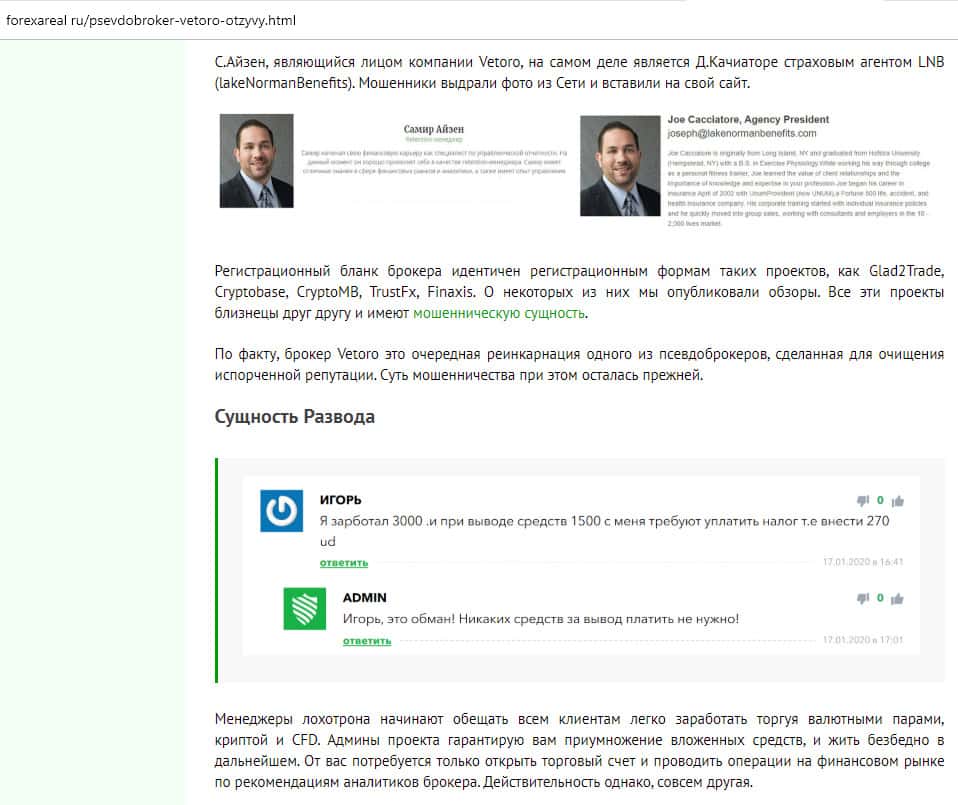Screen dimensions: 958x805
Task: Click the 'Сущность Развода' heading
Action: (x=294, y=417)
